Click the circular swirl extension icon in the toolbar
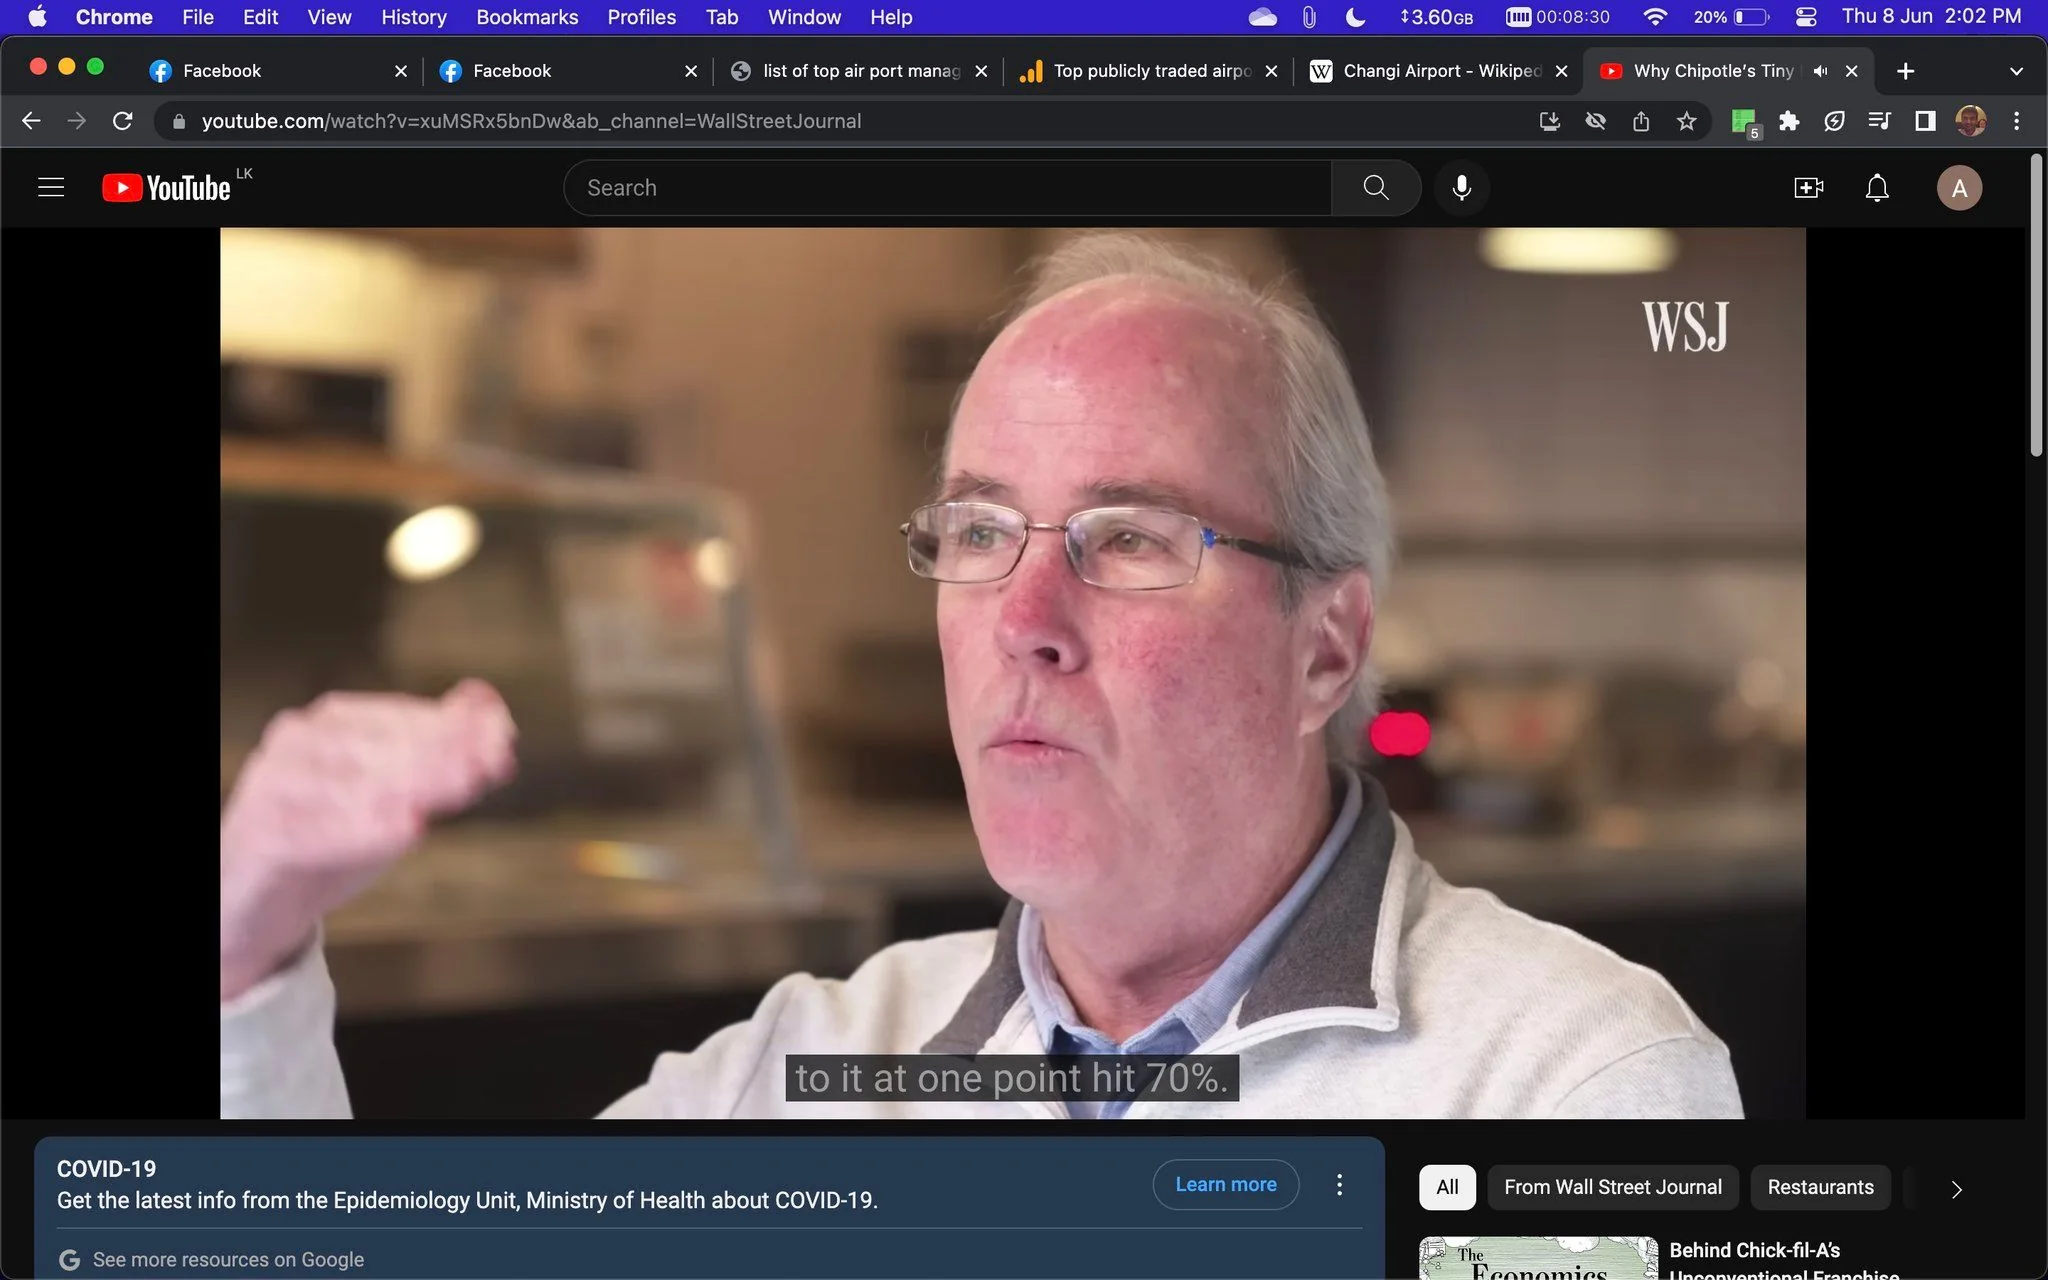 coord(1834,121)
